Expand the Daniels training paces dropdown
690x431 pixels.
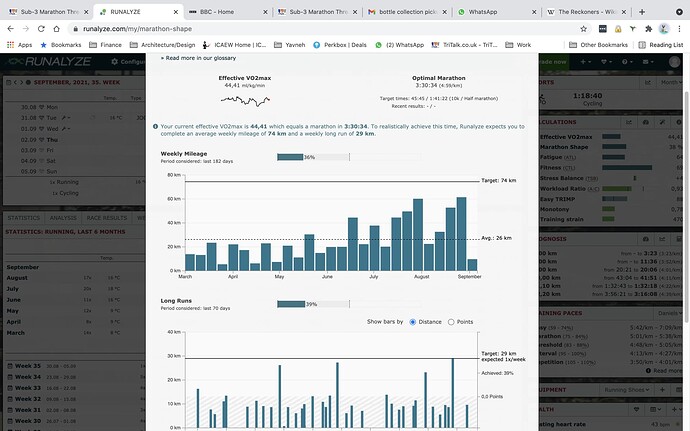(670, 313)
